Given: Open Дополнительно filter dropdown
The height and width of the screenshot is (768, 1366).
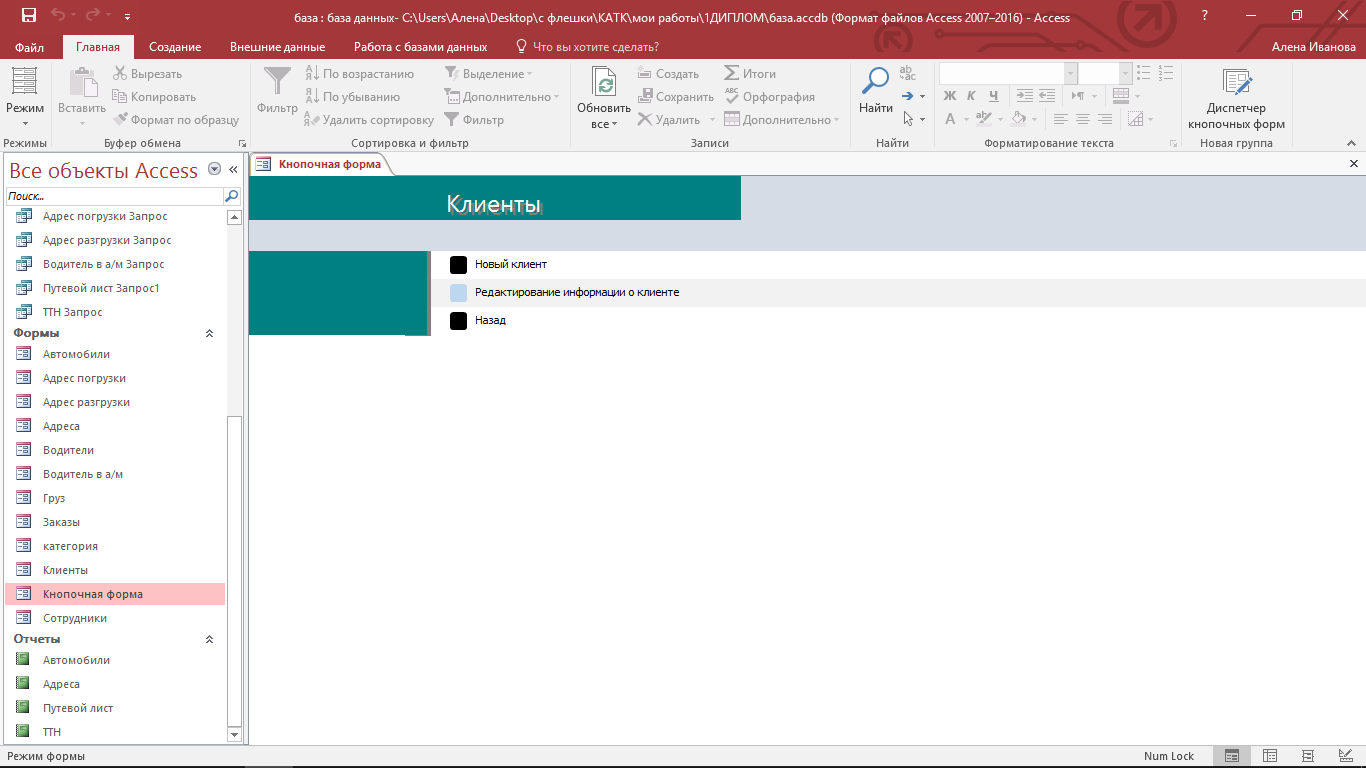Looking at the screenshot, I should pyautogui.click(x=502, y=97).
